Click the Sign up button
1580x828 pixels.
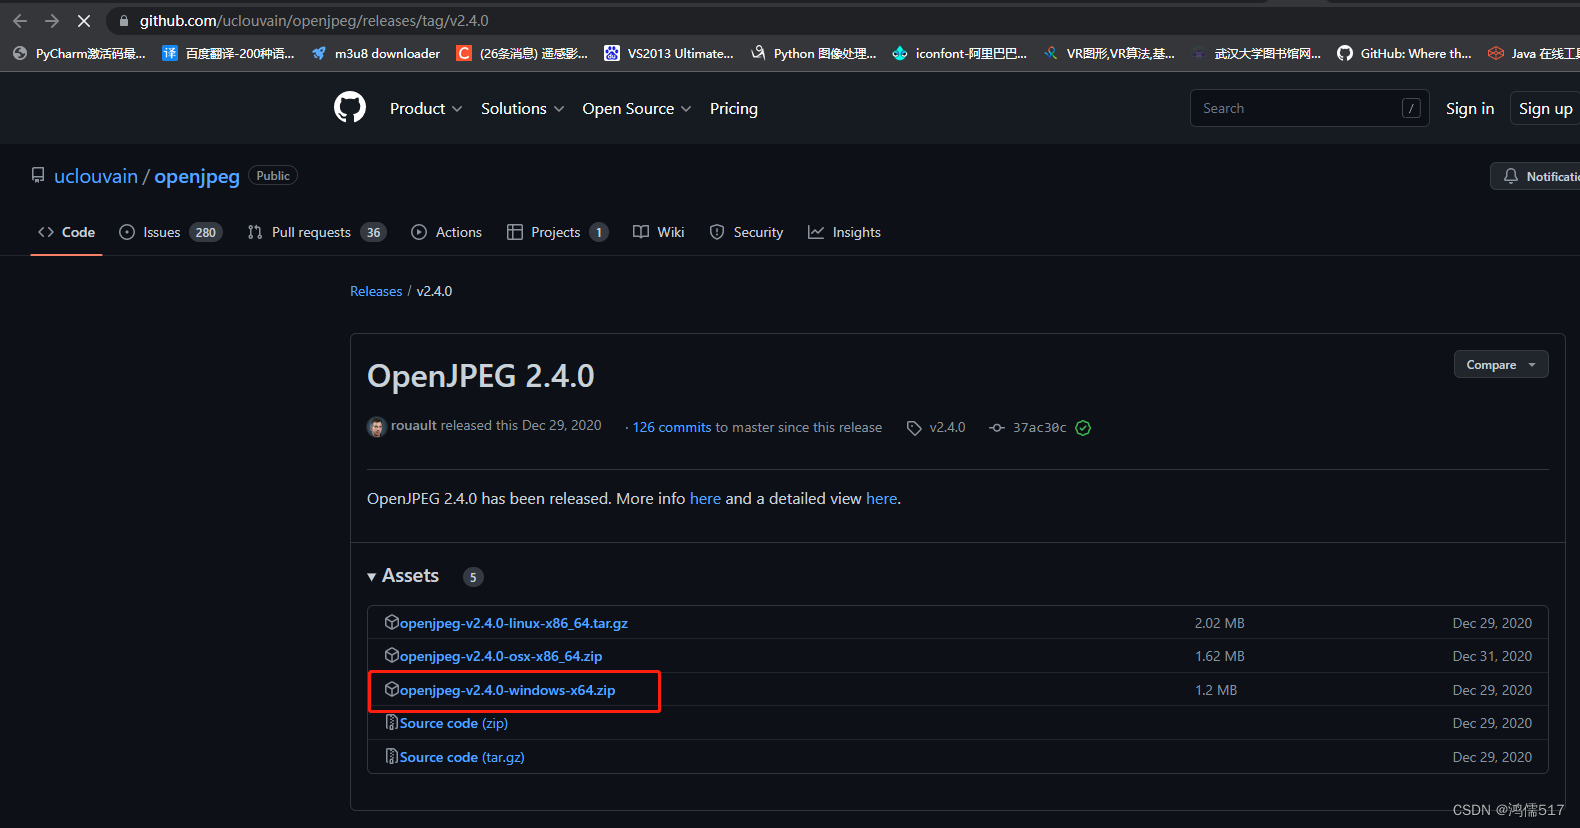point(1545,109)
